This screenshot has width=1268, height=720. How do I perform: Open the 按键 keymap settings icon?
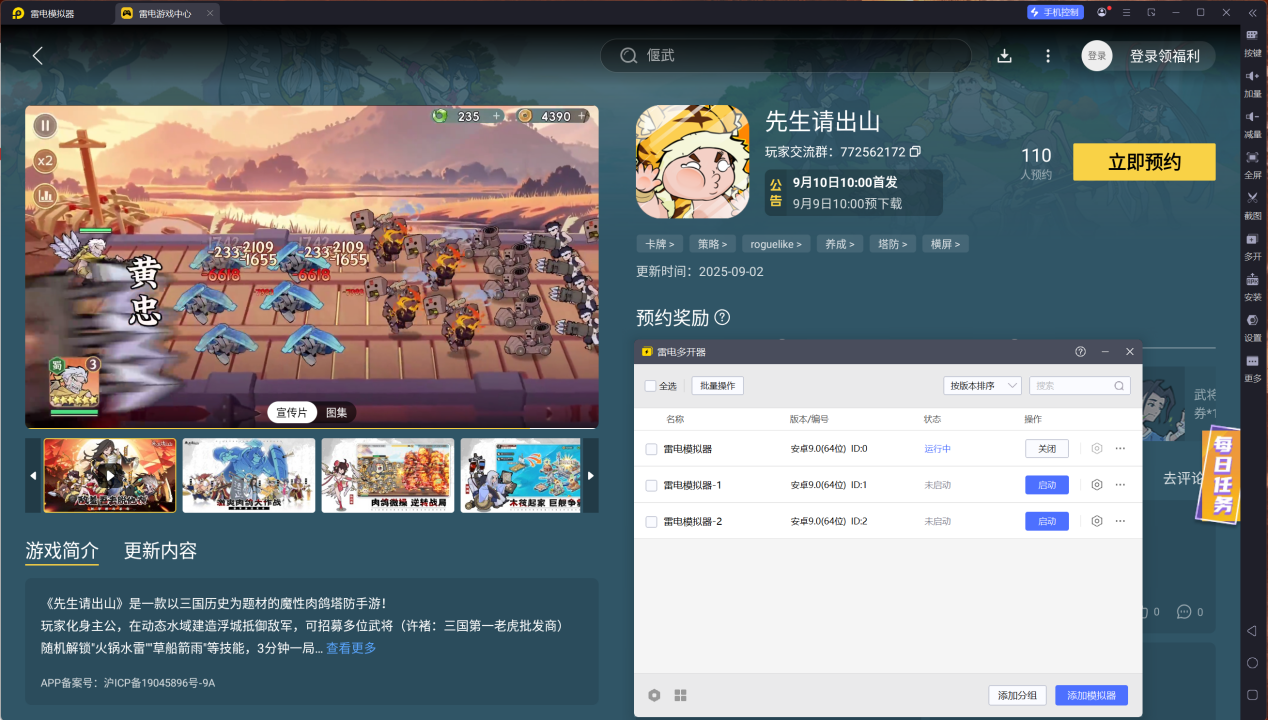pyautogui.click(x=1252, y=33)
